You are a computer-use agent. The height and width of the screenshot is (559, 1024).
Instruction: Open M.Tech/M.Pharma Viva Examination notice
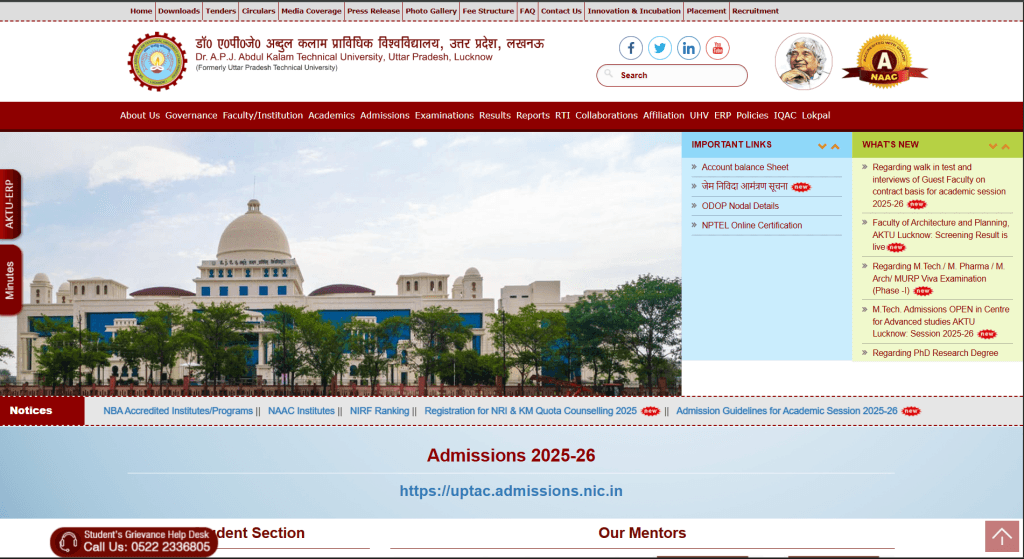tap(938, 278)
